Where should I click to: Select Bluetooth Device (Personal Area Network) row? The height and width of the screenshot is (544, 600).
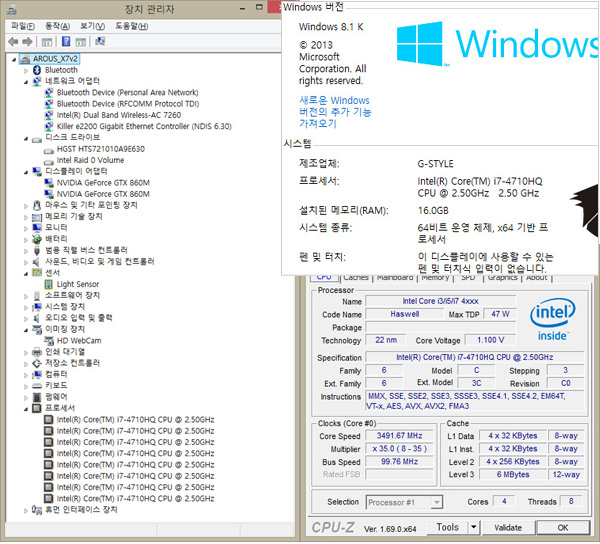(x=127, y=93)
